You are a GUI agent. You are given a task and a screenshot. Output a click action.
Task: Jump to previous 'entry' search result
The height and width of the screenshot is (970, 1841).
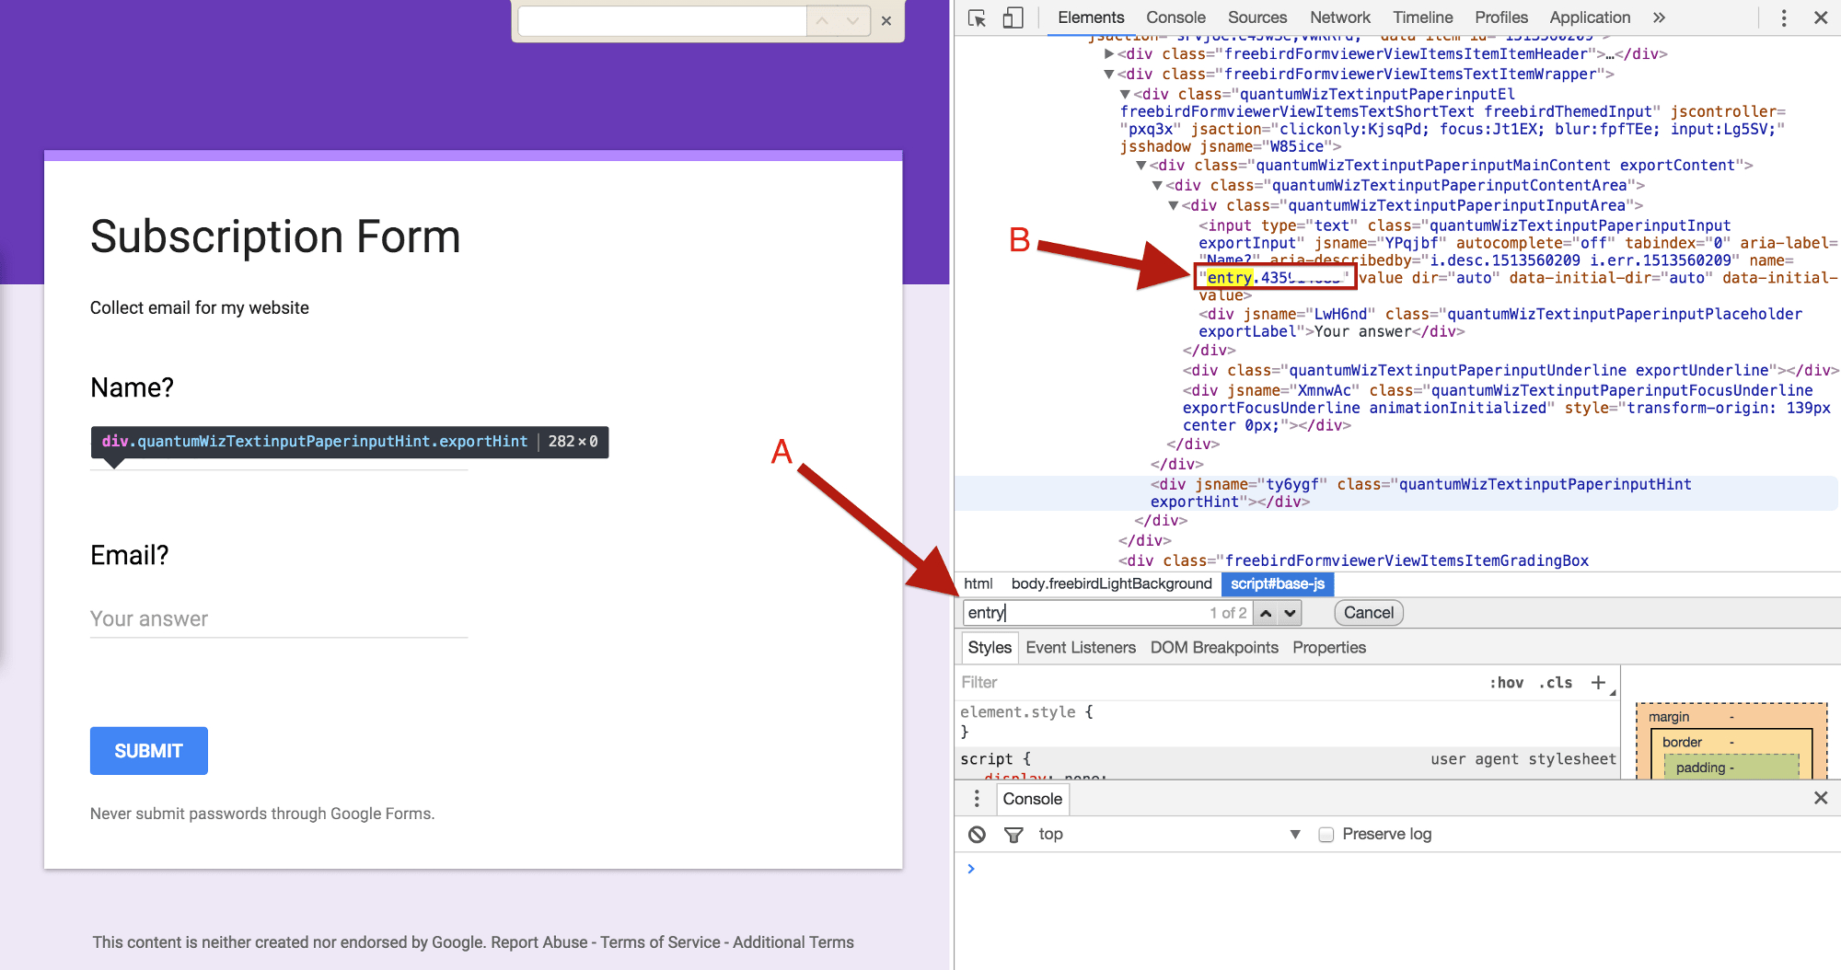click(1265, 613)
